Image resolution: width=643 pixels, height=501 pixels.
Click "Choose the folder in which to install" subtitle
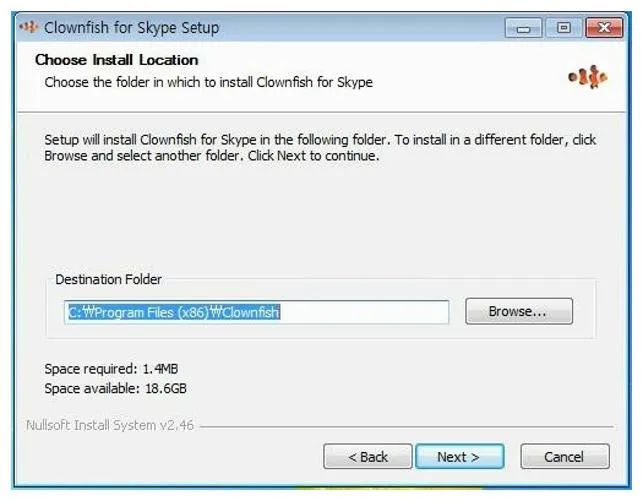point(208,82)
